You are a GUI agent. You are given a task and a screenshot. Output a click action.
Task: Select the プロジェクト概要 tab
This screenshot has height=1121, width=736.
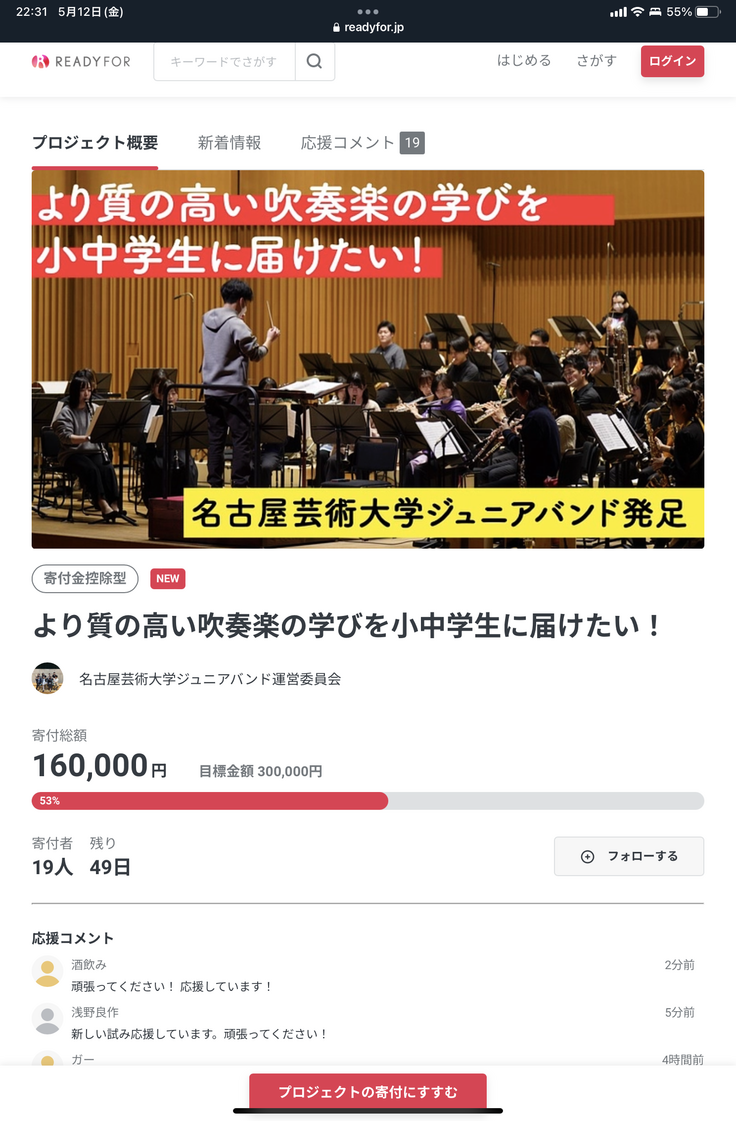[94, 143]
